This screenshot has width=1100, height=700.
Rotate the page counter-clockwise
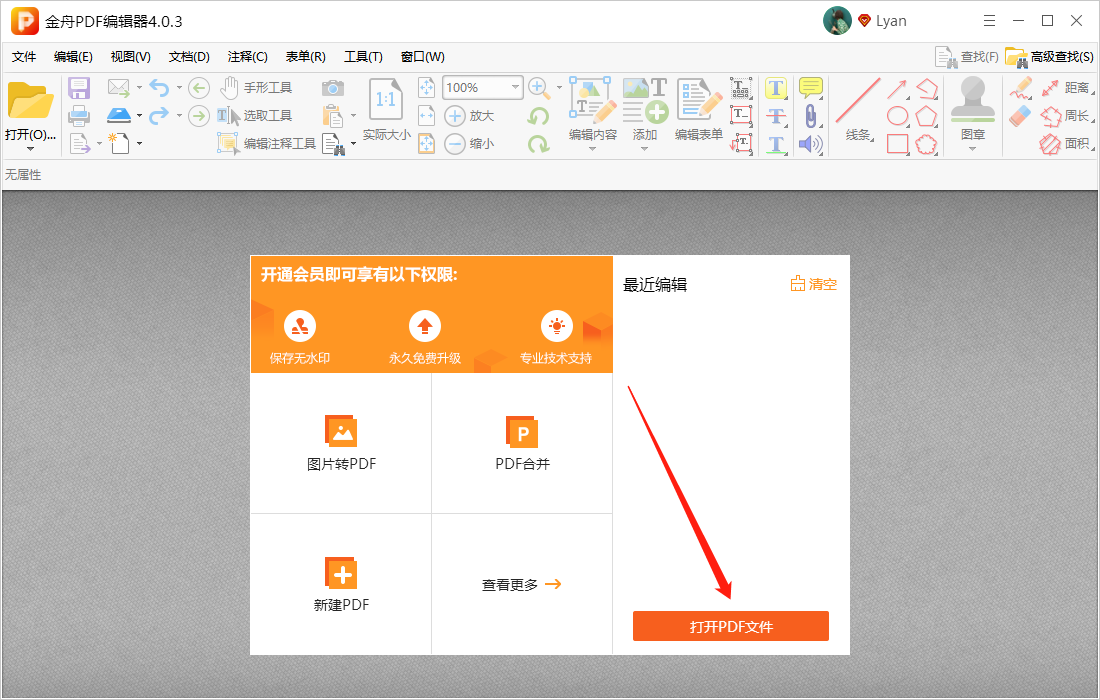pos(538,116)
